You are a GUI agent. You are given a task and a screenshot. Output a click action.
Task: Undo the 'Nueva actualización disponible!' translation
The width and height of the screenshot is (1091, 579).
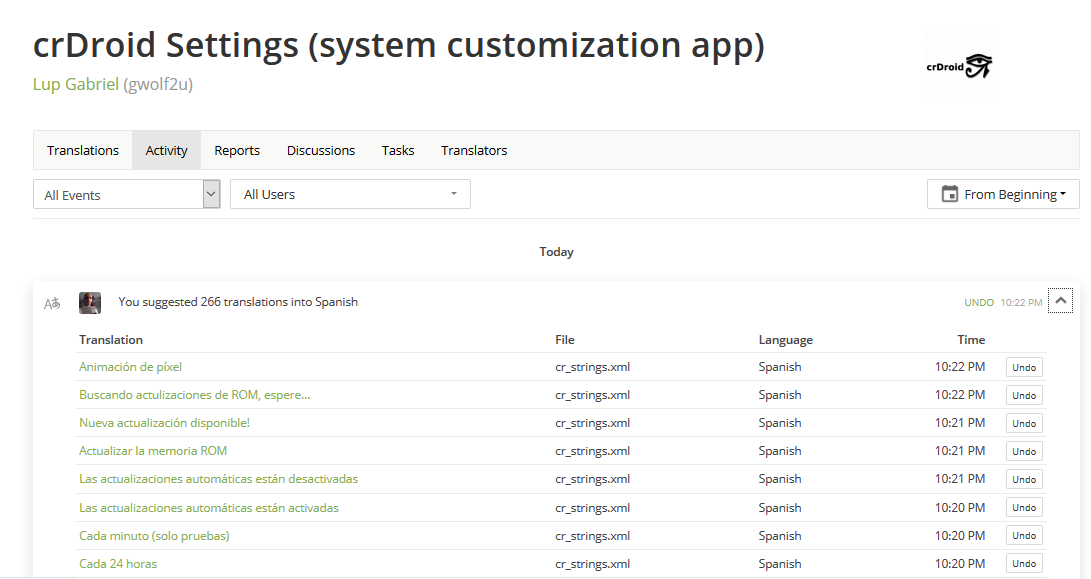pyautogui.click(x=1024, y=423)
